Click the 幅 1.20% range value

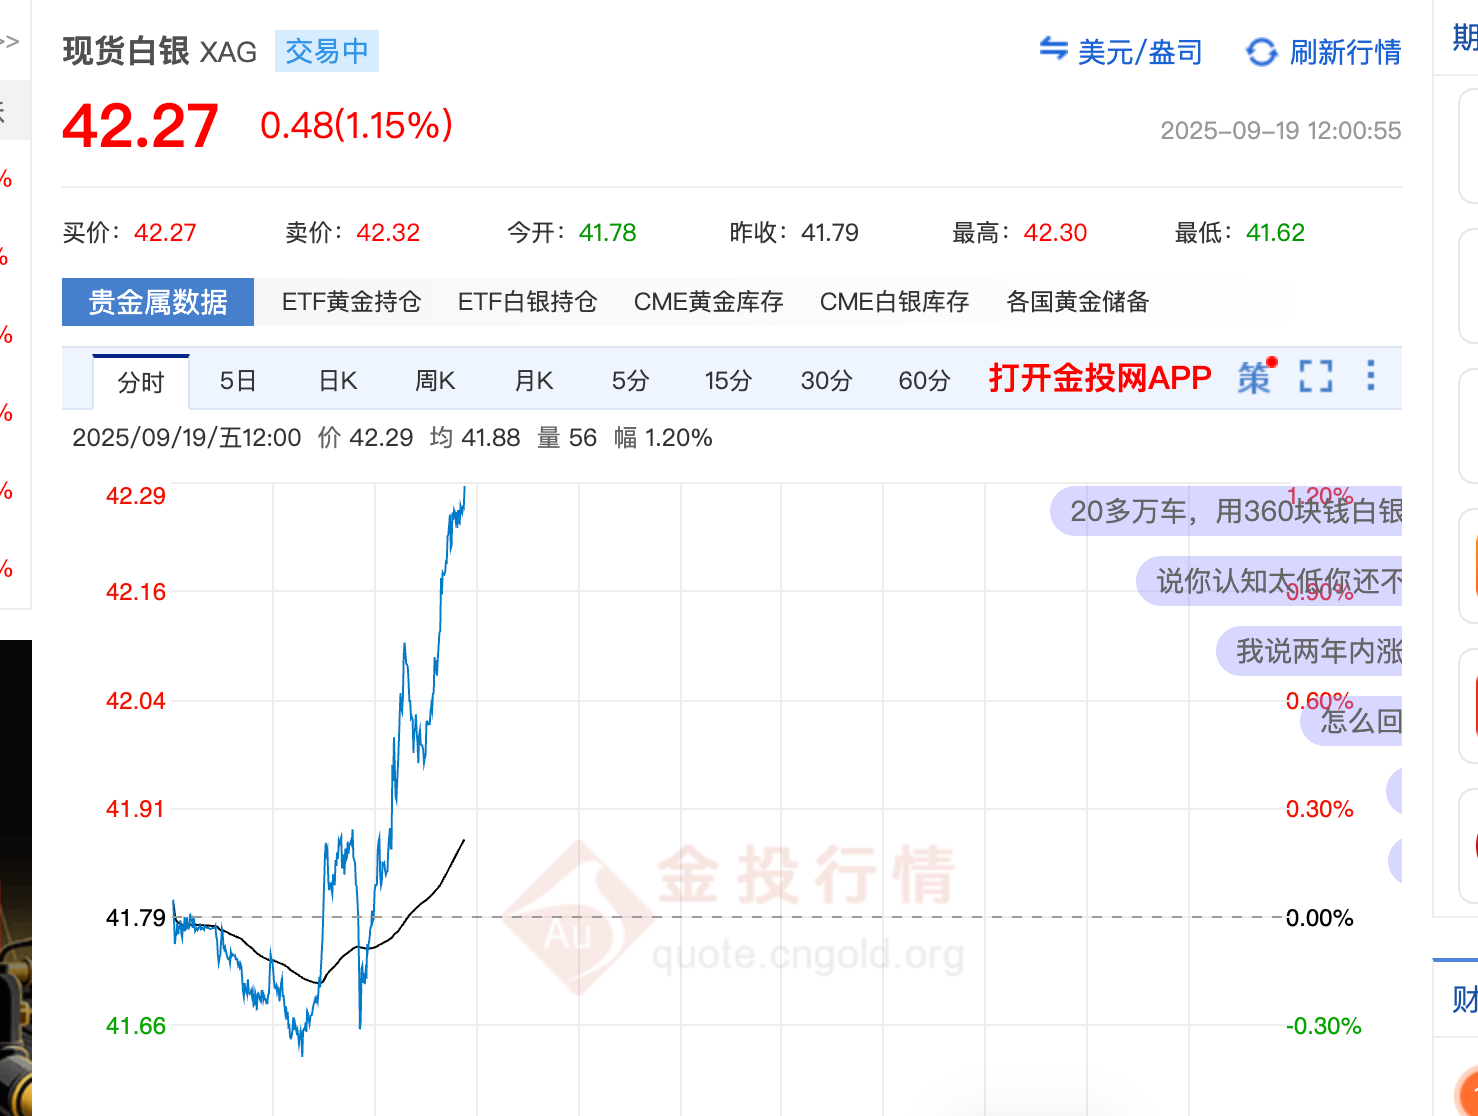coord(663,438)
